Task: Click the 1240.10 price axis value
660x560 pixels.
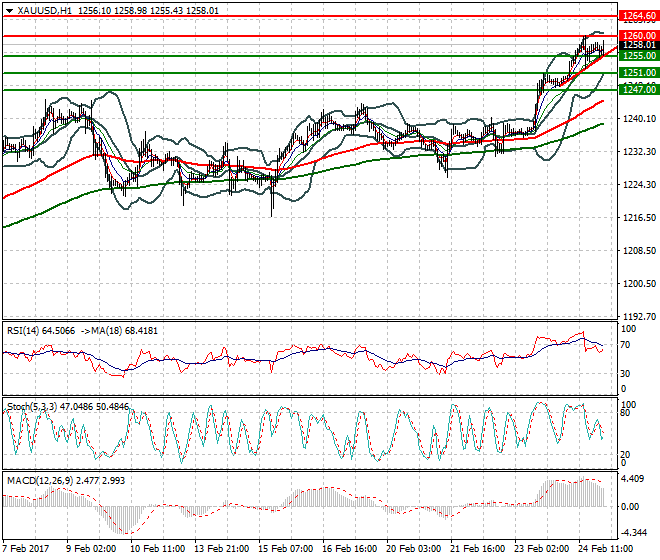Action: coord(639,119)
